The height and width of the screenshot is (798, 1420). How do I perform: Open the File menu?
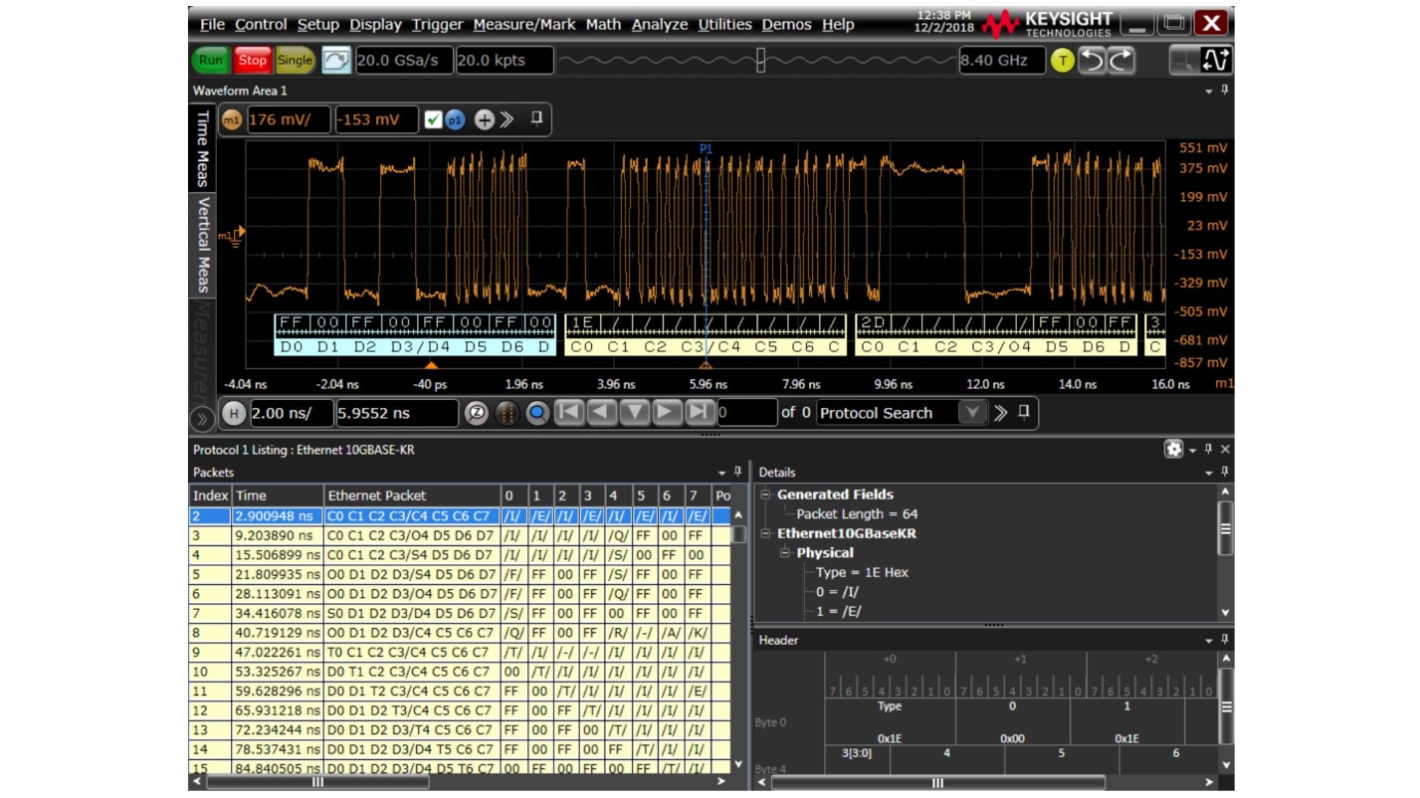click(x=212, y=24)
